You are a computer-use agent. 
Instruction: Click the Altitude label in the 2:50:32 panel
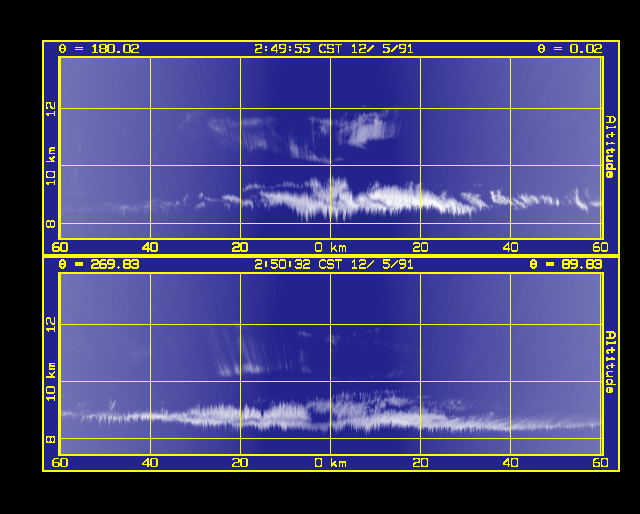(610, 362)
